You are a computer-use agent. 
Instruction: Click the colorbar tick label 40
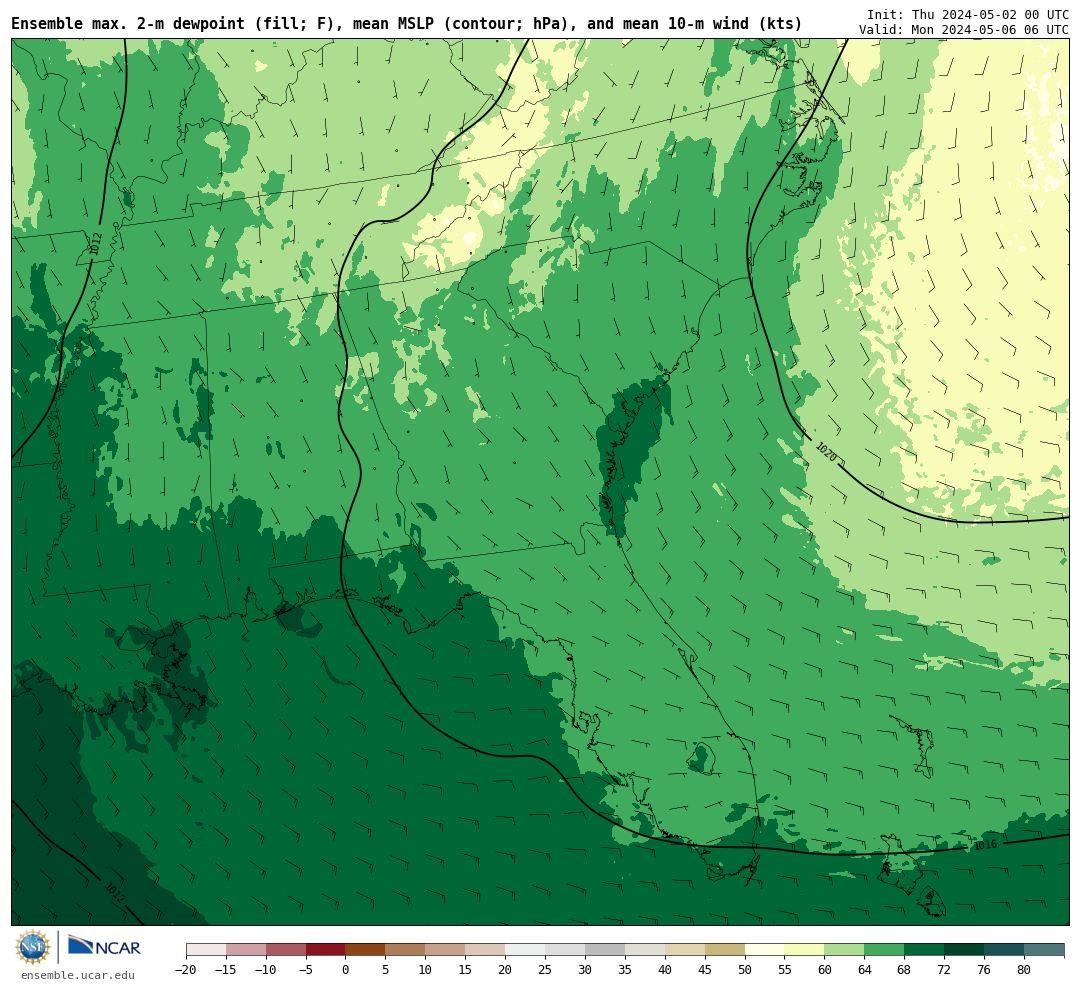click(665, 970)
